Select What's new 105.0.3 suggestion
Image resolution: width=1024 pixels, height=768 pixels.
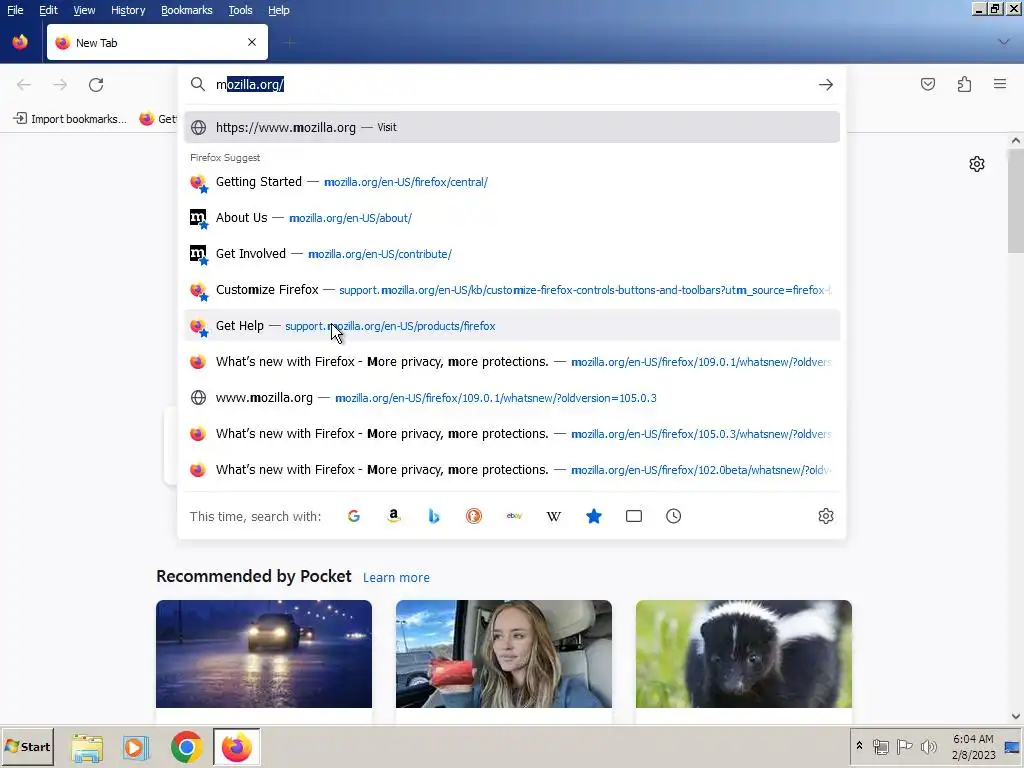pos(511,433)
